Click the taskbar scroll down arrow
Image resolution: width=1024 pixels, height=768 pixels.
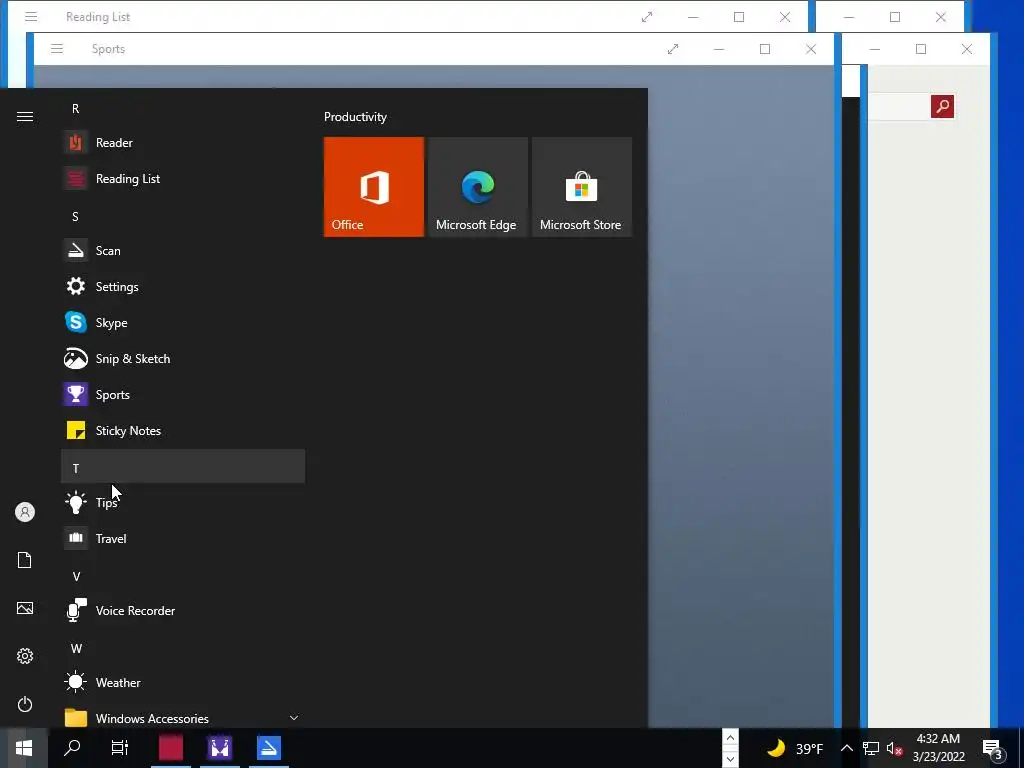pos(730,758)
